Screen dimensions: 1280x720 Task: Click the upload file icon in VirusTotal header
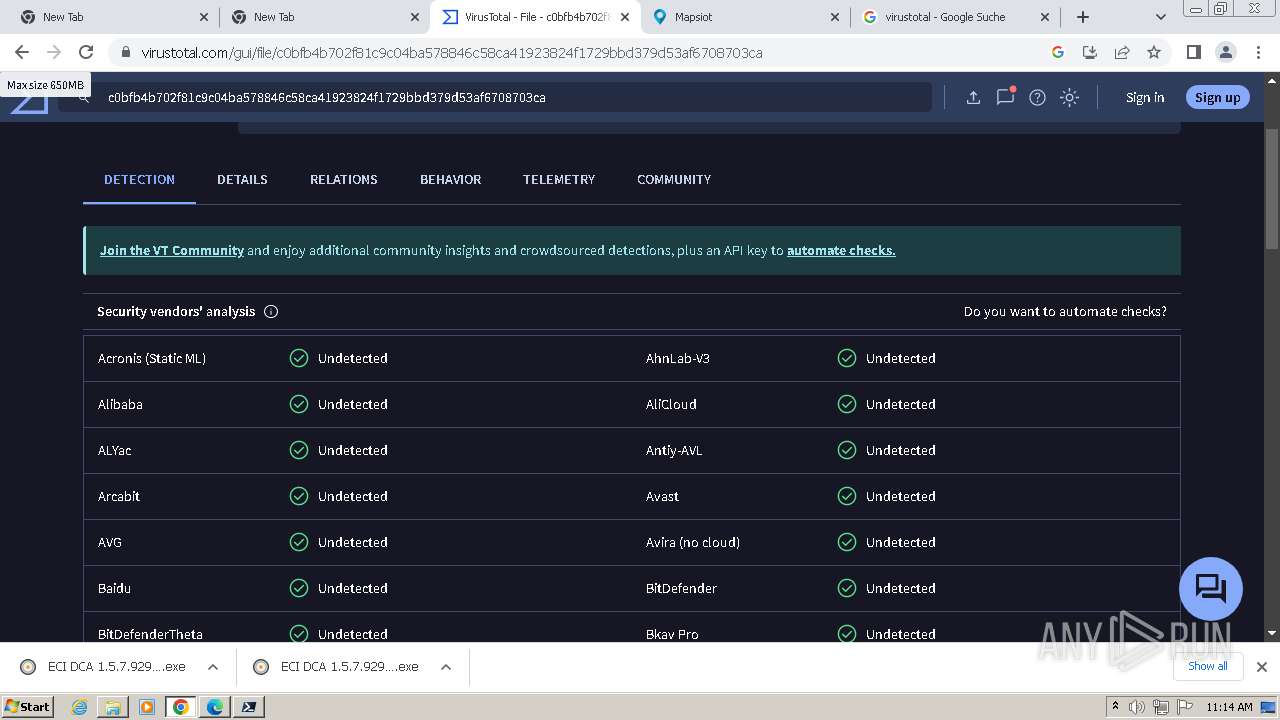[x=972, y=97]
